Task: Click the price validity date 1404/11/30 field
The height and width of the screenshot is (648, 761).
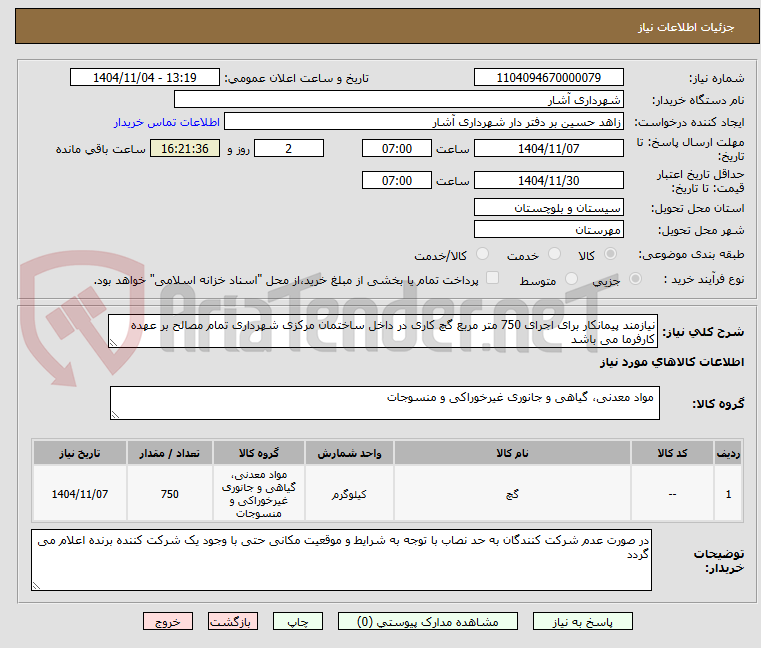Action: [548, 181]
